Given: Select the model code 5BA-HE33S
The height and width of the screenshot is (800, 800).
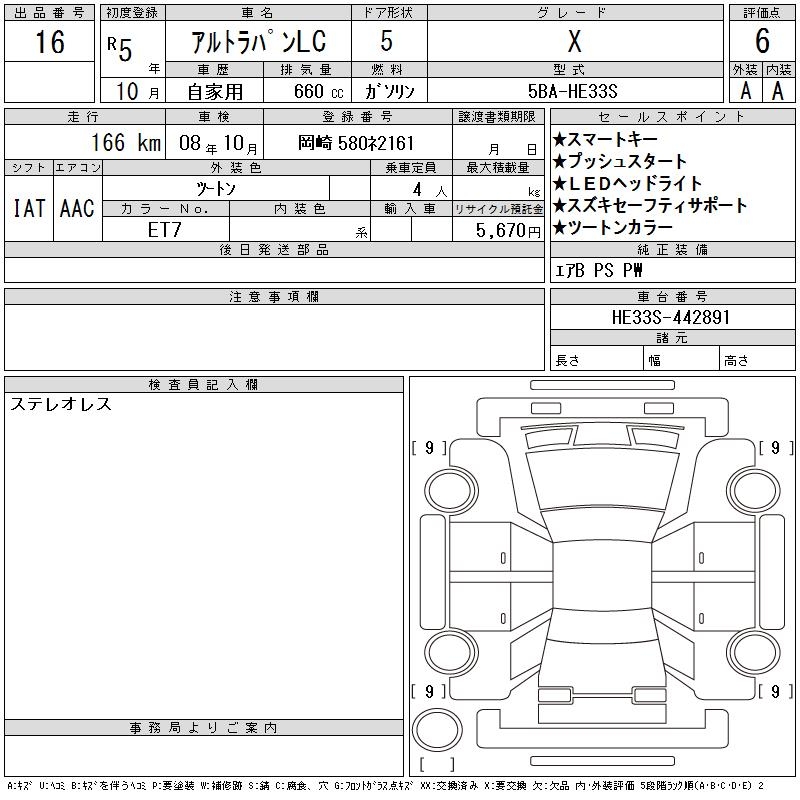Looking at the screenshot, I should (x=574, y=90).
